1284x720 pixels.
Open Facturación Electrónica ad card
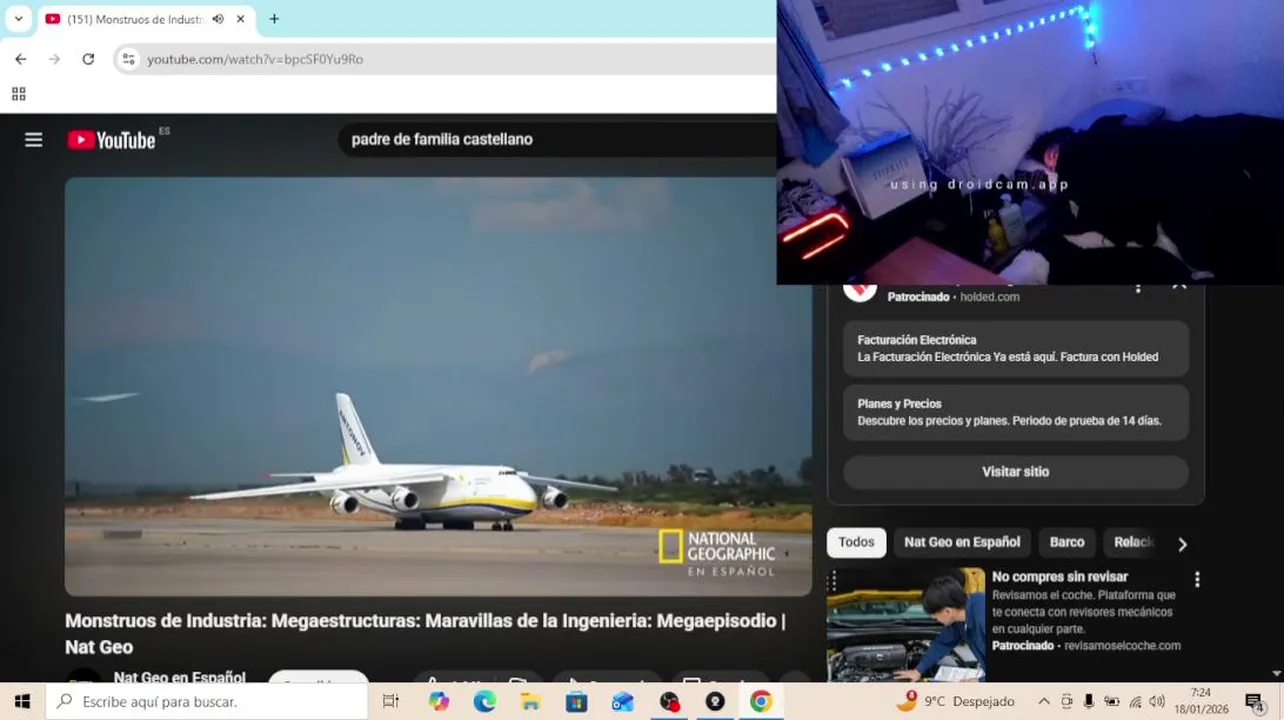[x=1016, y=348]
